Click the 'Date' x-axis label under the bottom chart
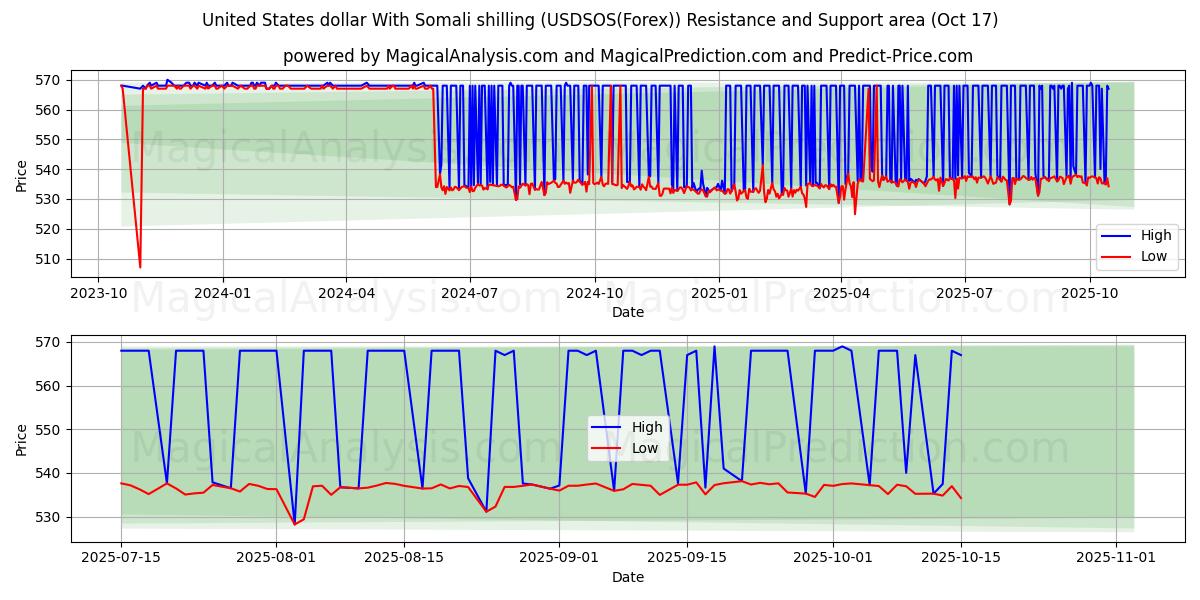 click(x=627, y=577)
